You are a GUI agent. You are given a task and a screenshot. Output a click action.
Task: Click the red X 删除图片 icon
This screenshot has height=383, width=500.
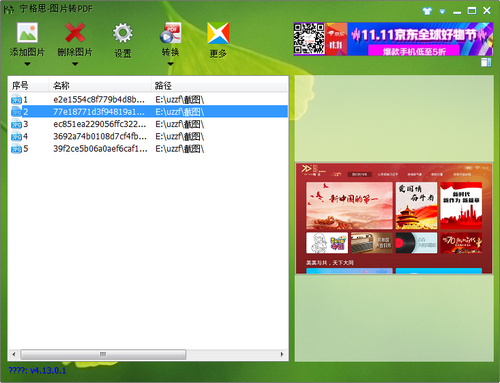[75, 33]
